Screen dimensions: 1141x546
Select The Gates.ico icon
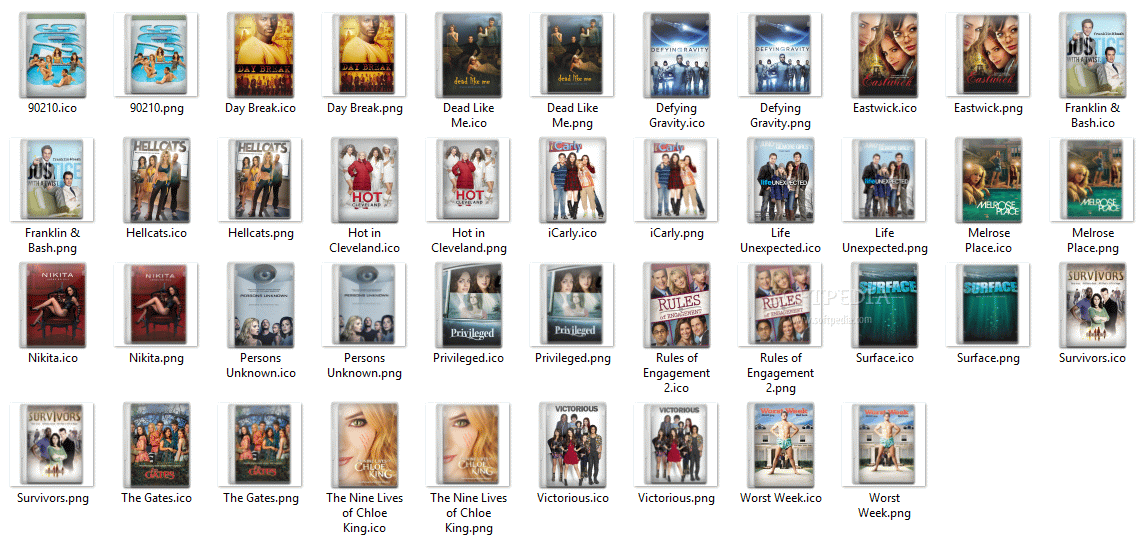click(x=156, y=445)
